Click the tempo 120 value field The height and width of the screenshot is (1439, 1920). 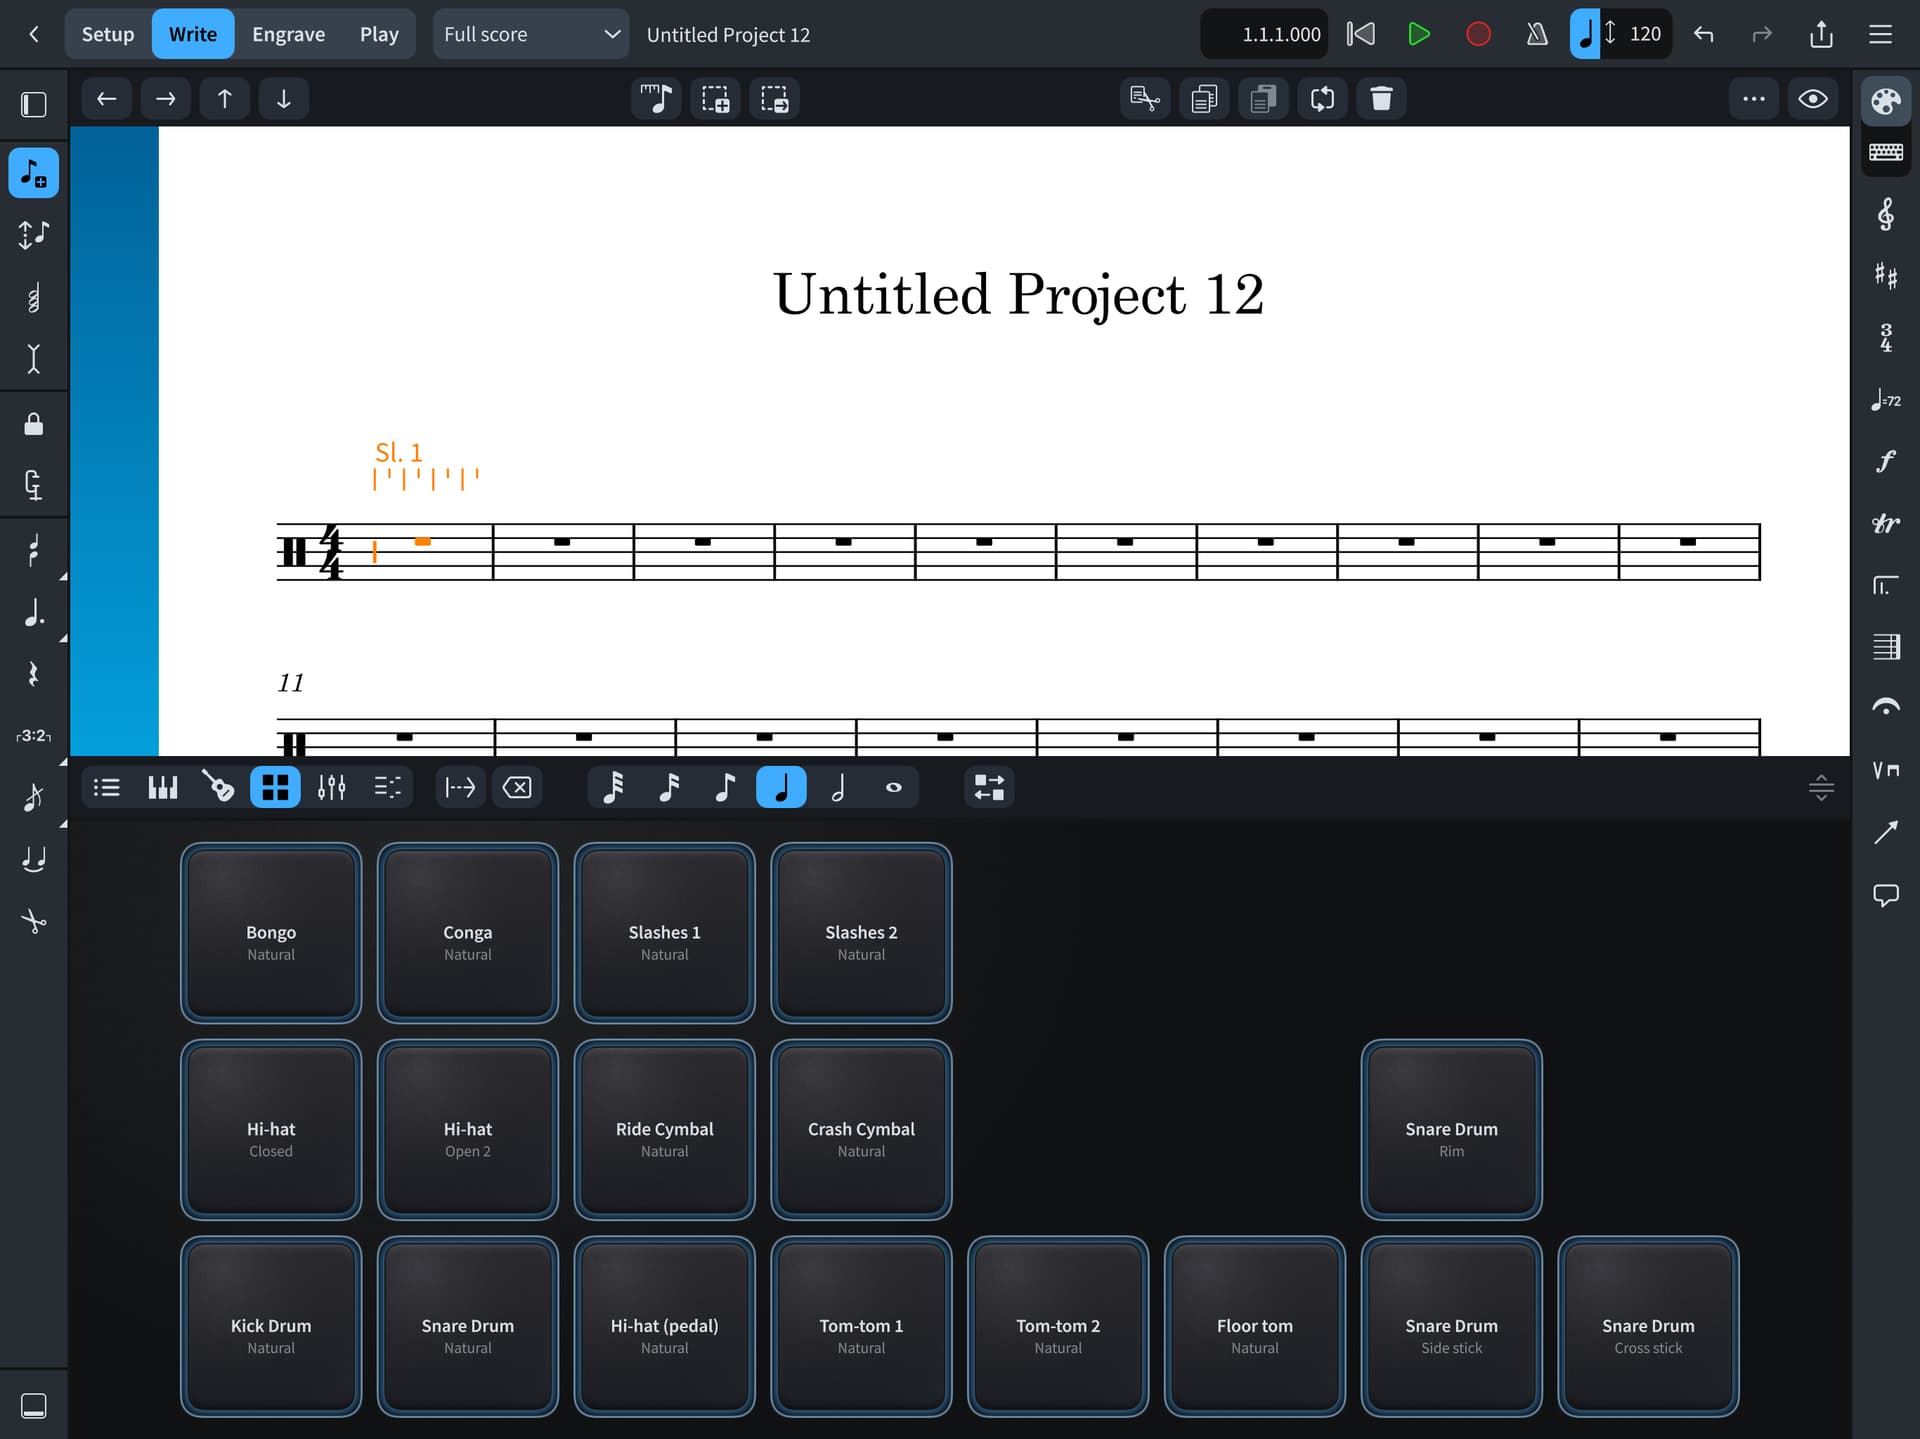point(1644,34)
